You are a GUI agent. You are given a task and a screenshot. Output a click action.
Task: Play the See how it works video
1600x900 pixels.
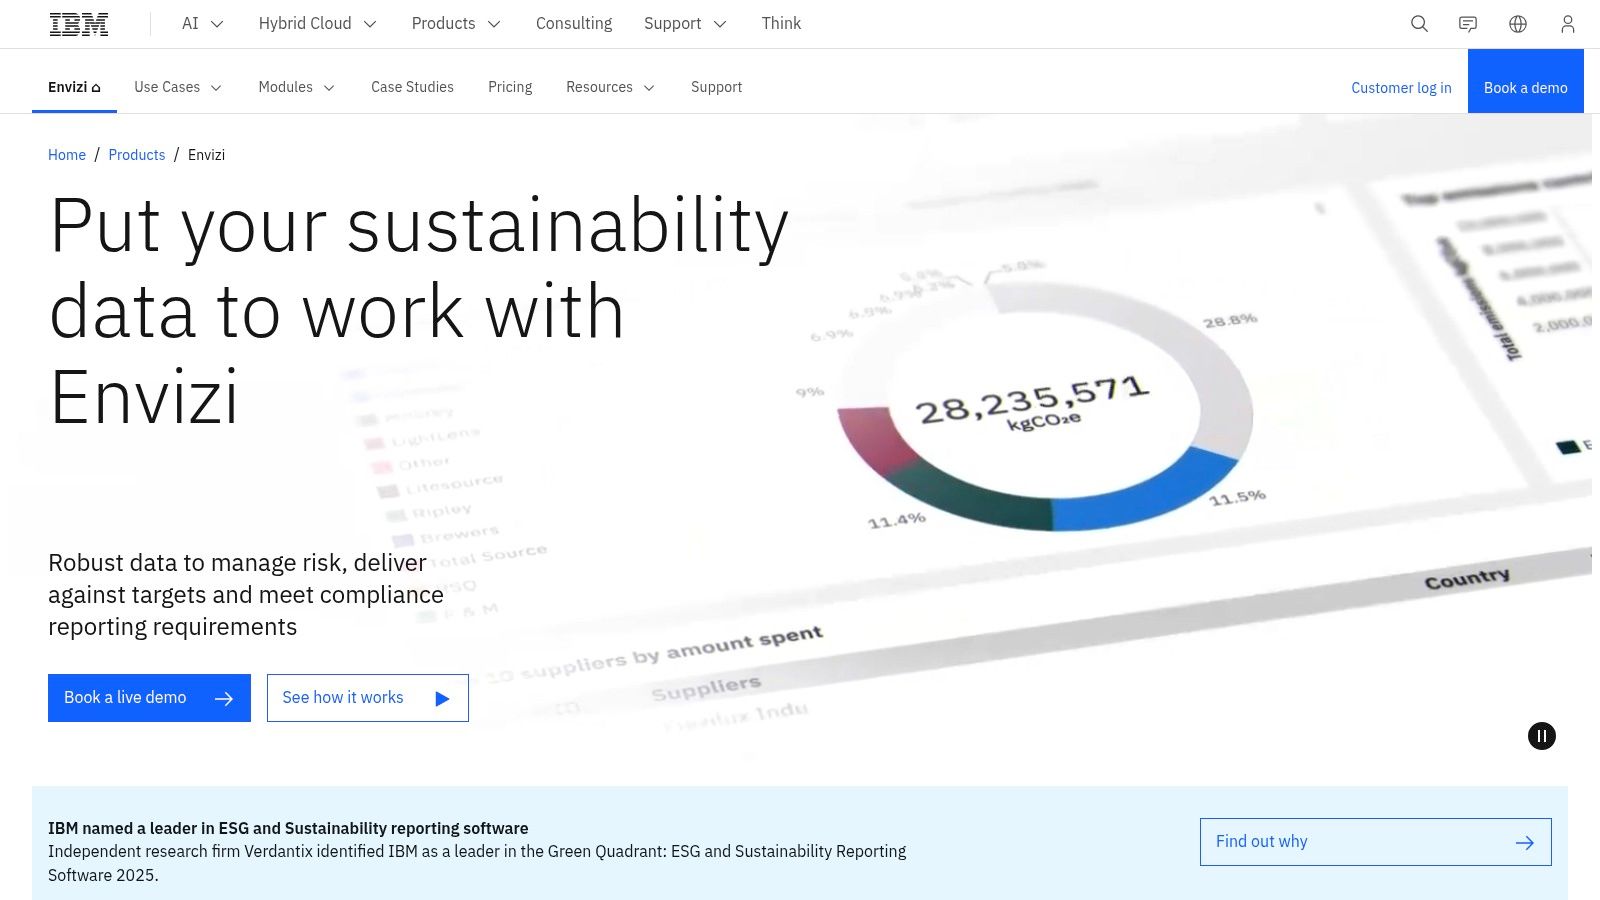click(367, 698)
